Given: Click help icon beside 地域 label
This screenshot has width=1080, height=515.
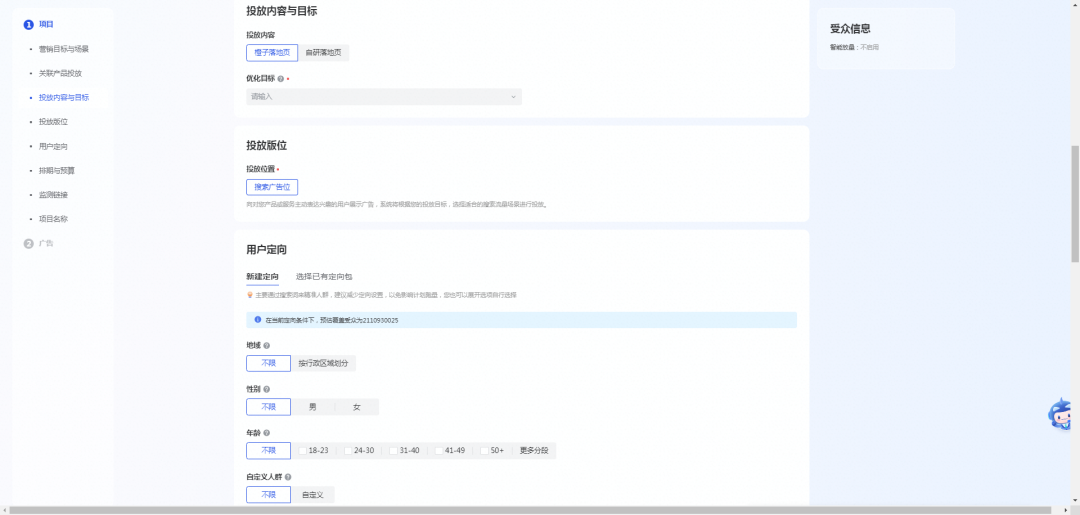Looking at the screenshot, I should (267, 346).
